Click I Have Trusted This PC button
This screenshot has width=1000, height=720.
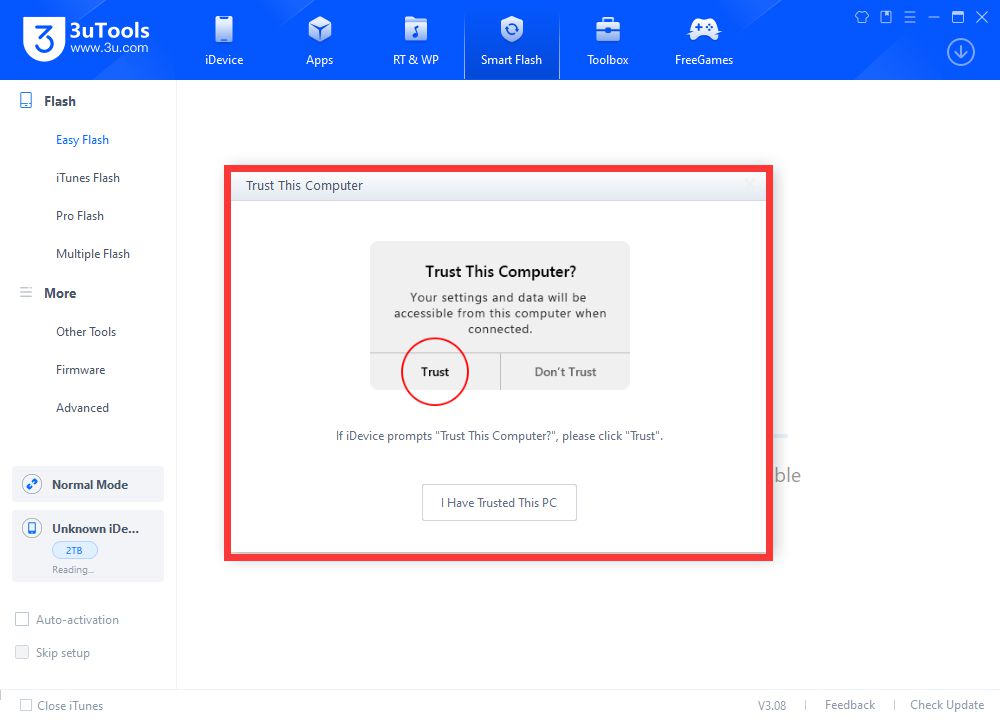[x=499, y=503]
